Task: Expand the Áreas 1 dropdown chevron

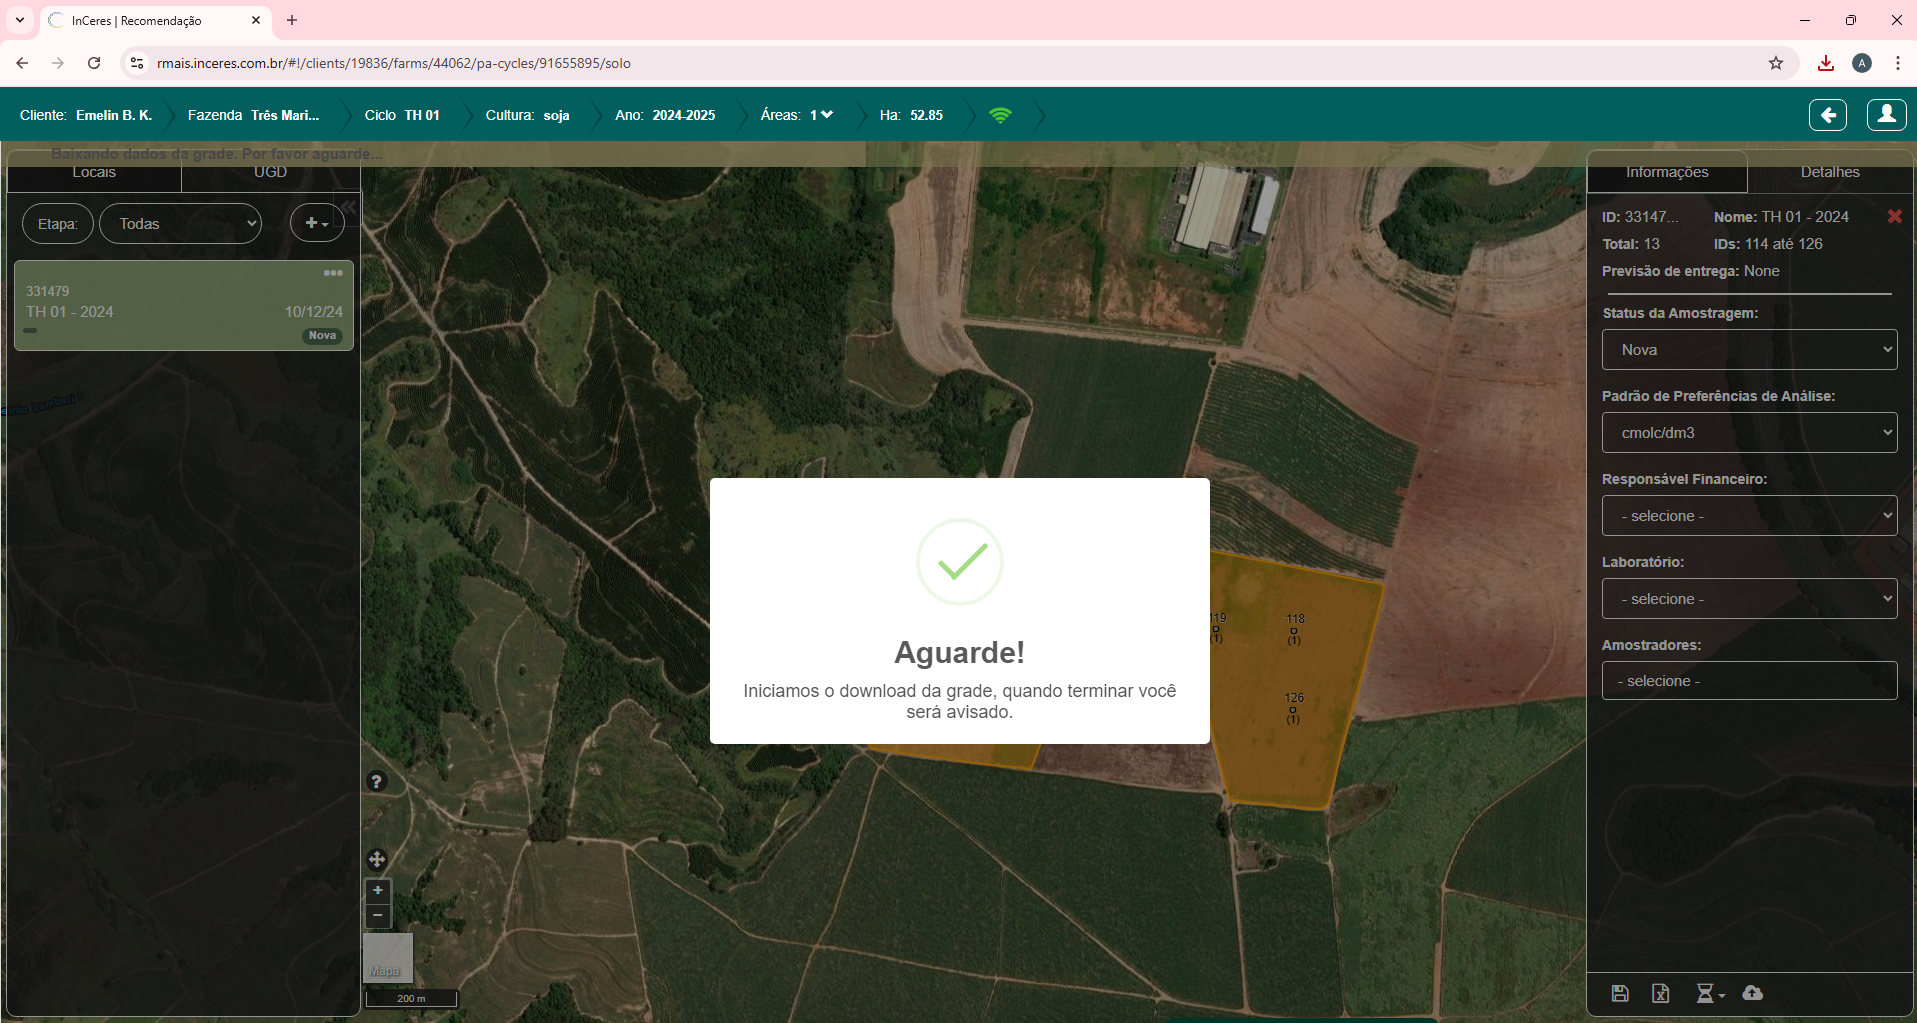Action: tap(827, 115)
